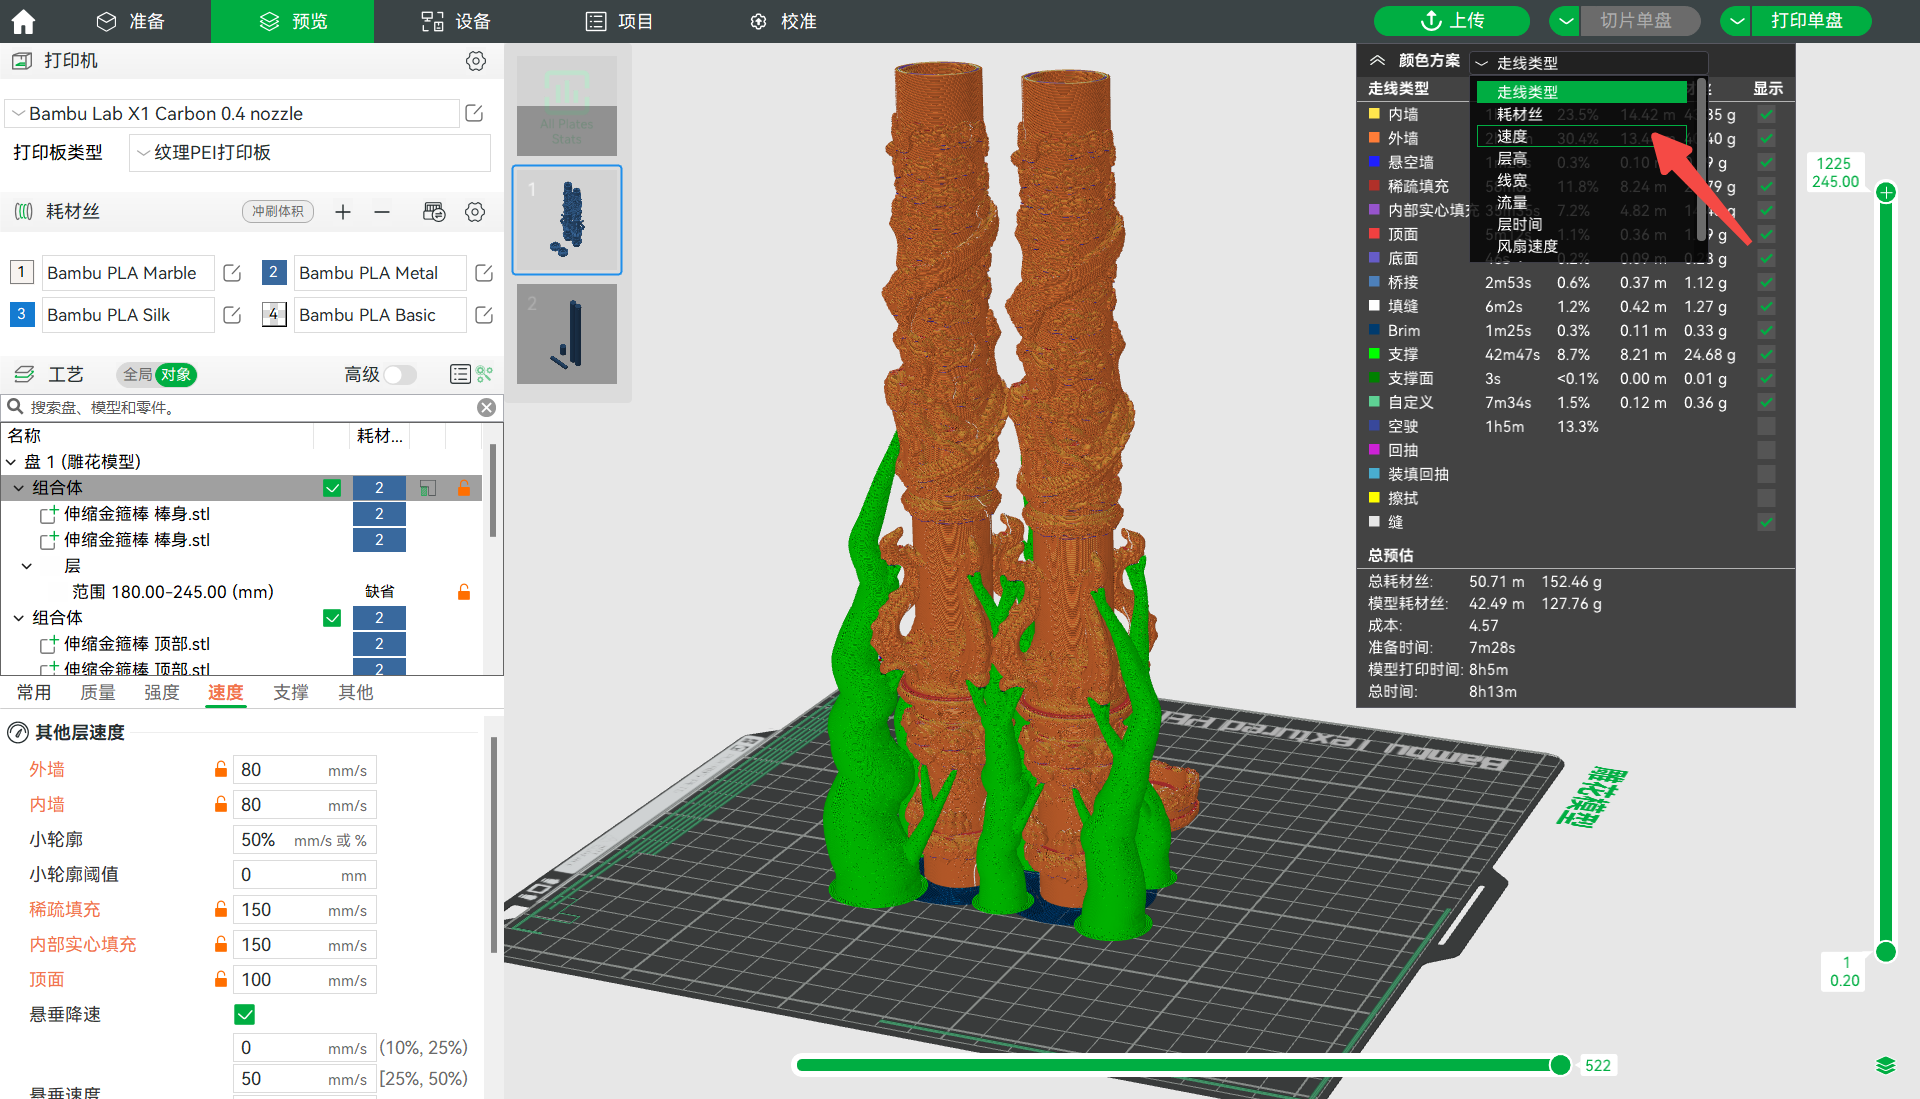
Task: Uncheck printable box for first 组合体
Action: pyautogui.click(x=332, y=488)
